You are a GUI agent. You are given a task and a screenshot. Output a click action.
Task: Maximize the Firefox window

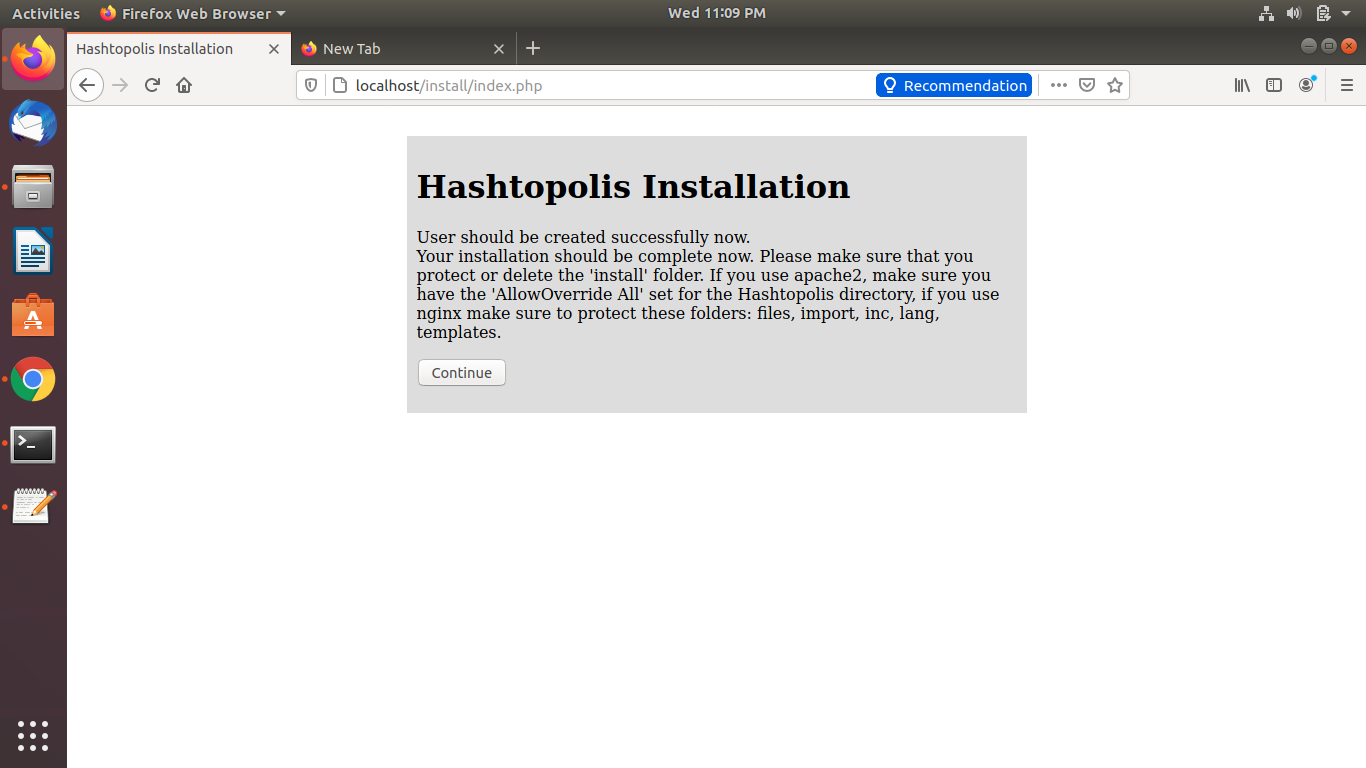click(x=1328, y=46)
